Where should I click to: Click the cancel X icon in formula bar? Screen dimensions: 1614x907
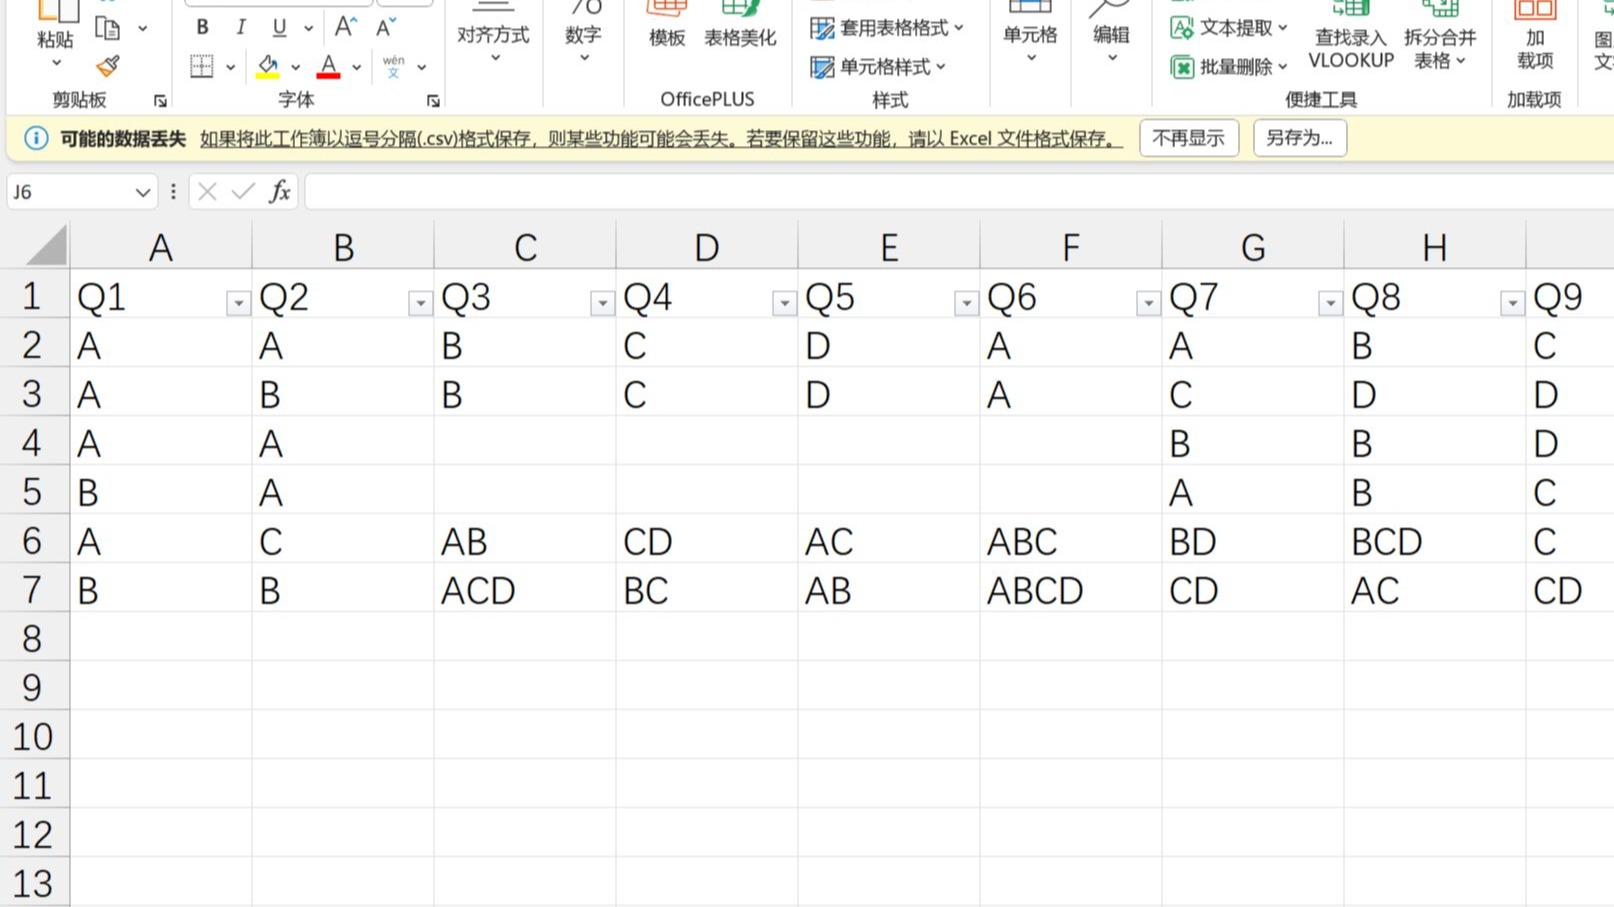click(x=207, y=191)
